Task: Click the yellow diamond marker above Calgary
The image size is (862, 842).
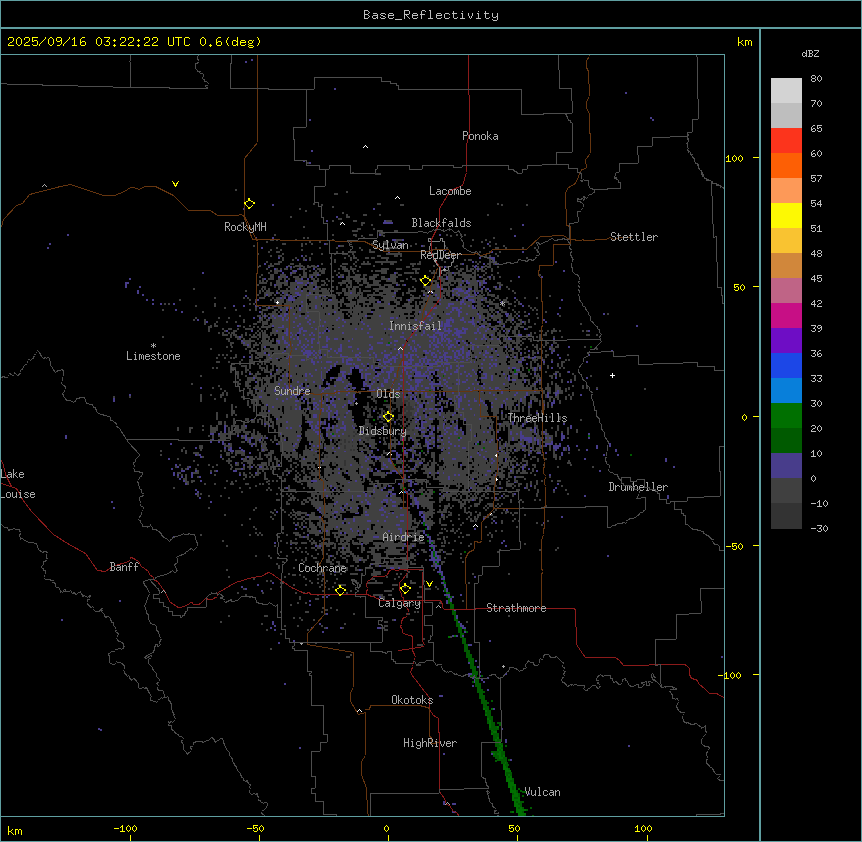Action: (405, 589)
